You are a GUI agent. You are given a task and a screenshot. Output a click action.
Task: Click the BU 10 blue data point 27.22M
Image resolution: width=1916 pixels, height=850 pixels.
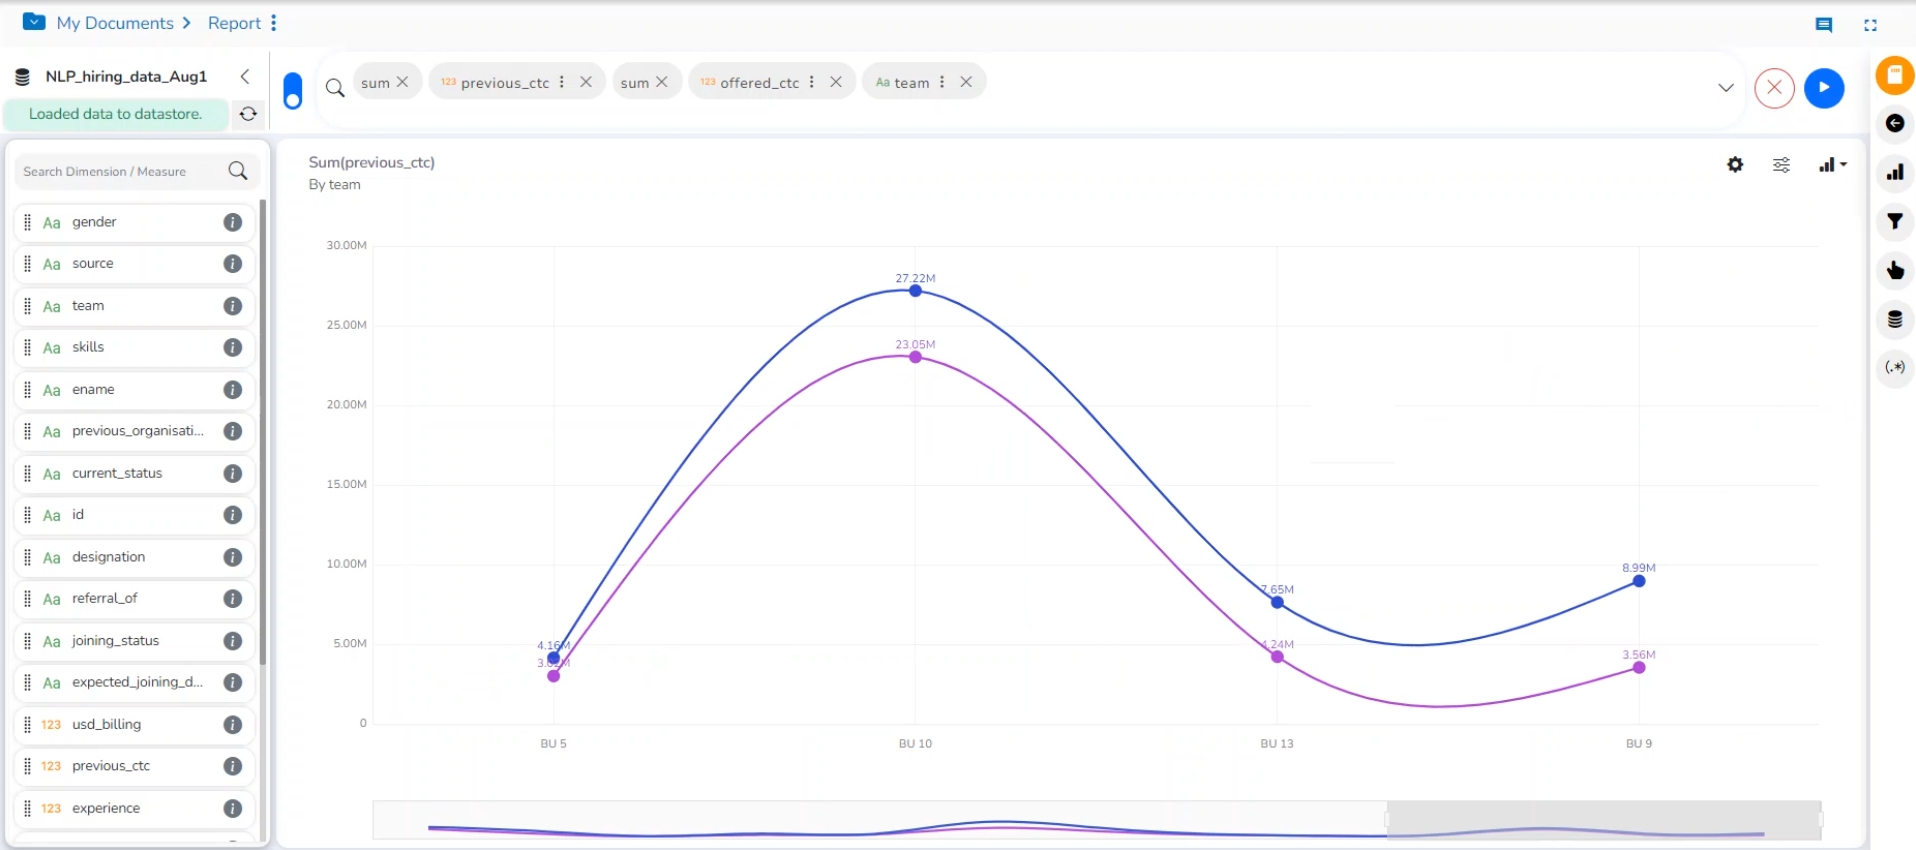point(915,291)
